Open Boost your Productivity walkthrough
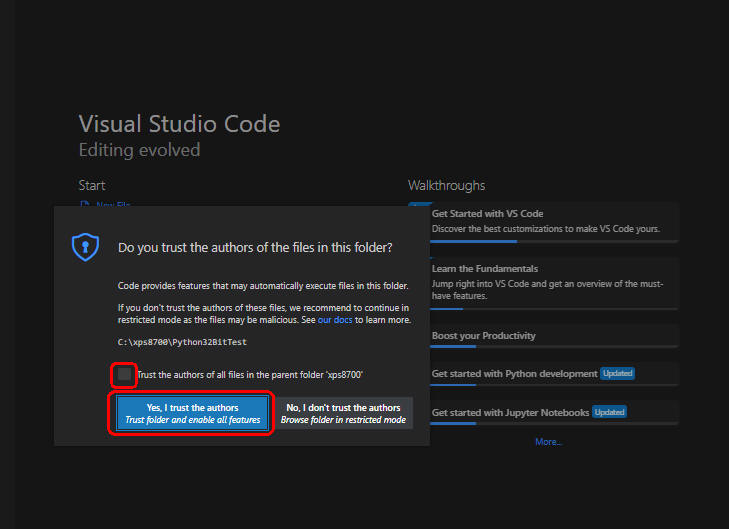Image resolution: width=729 pixels, height=529 pixels. pyautogui.click(x=554, y=336)
